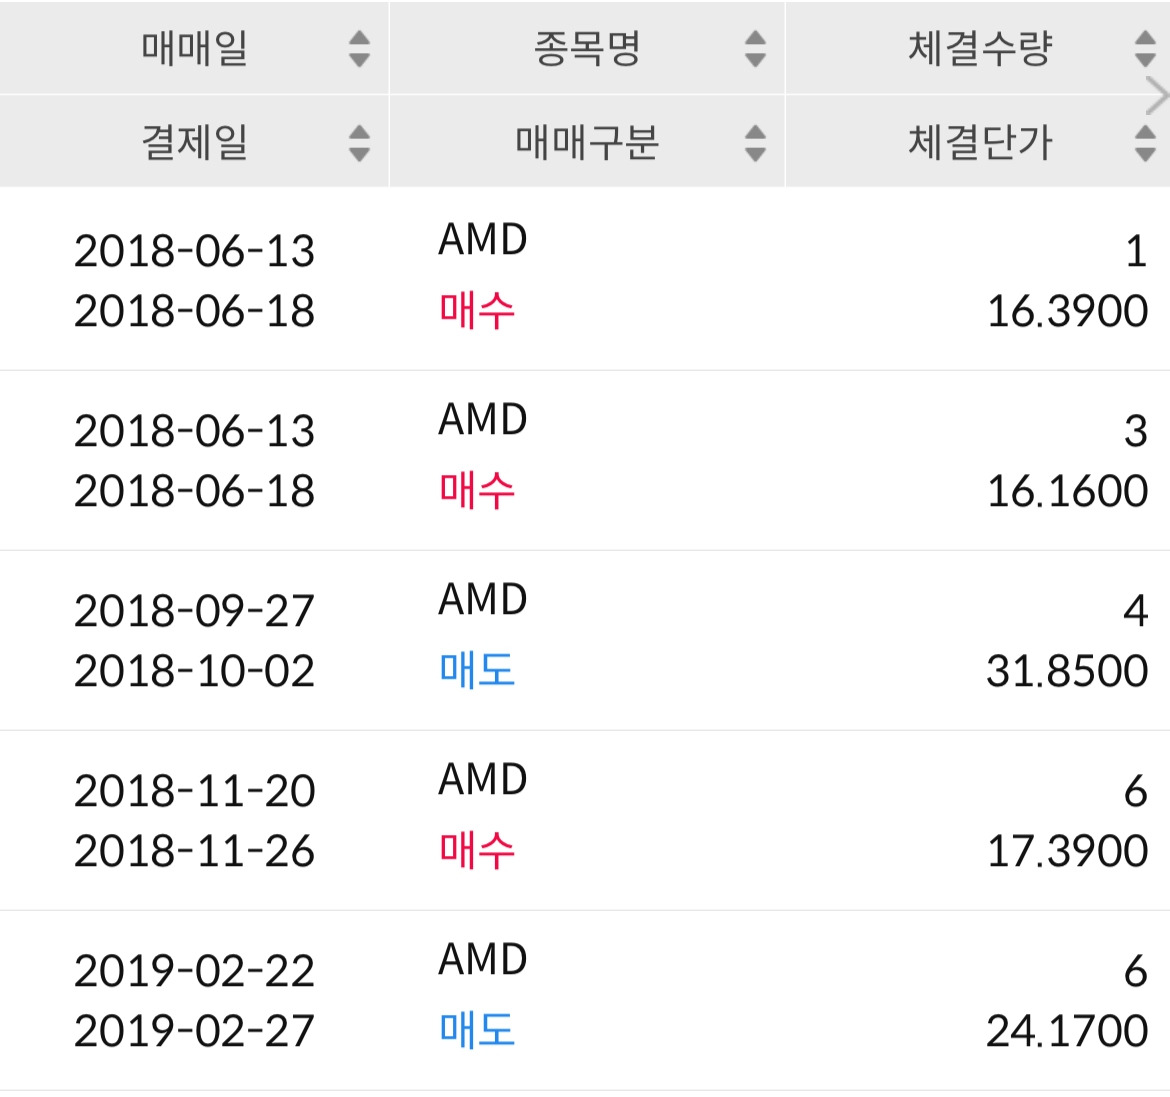Click the 결제일 column header
The image size is (1170, 1097).
coord(194,142)
